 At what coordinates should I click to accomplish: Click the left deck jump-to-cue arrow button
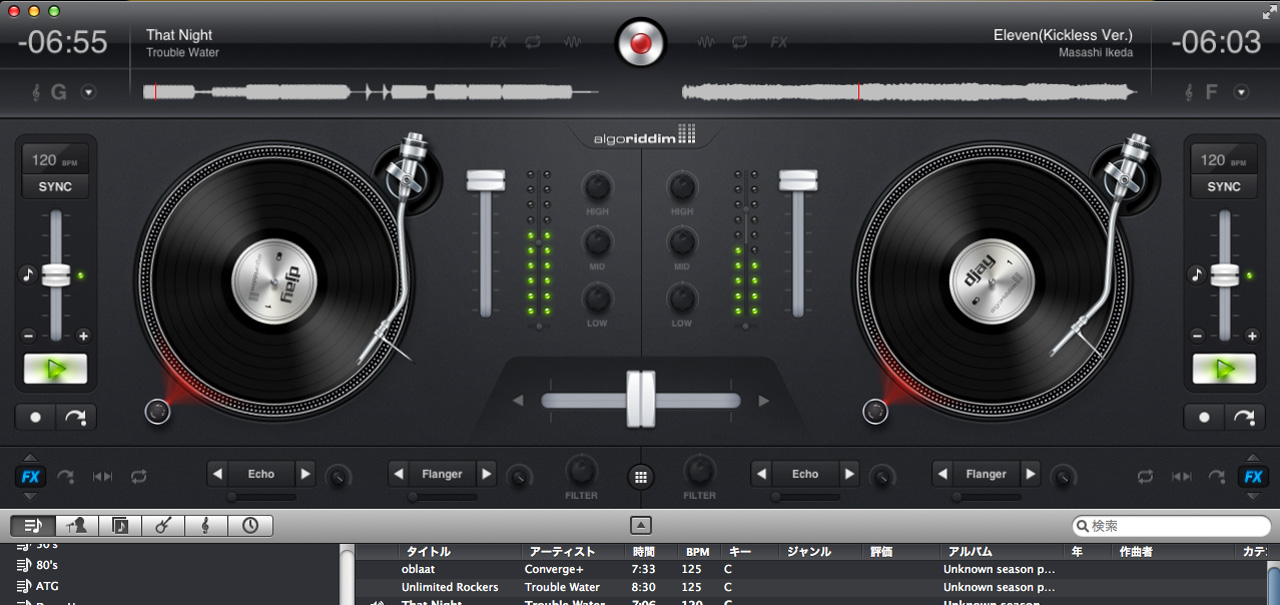[76, 417]
